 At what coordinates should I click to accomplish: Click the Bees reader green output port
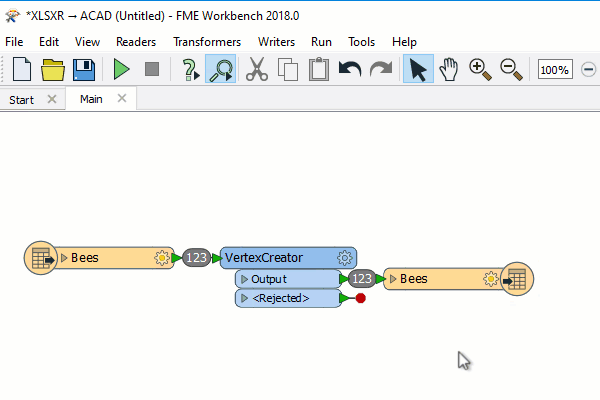pyautogui.click(x=176, y=258)
